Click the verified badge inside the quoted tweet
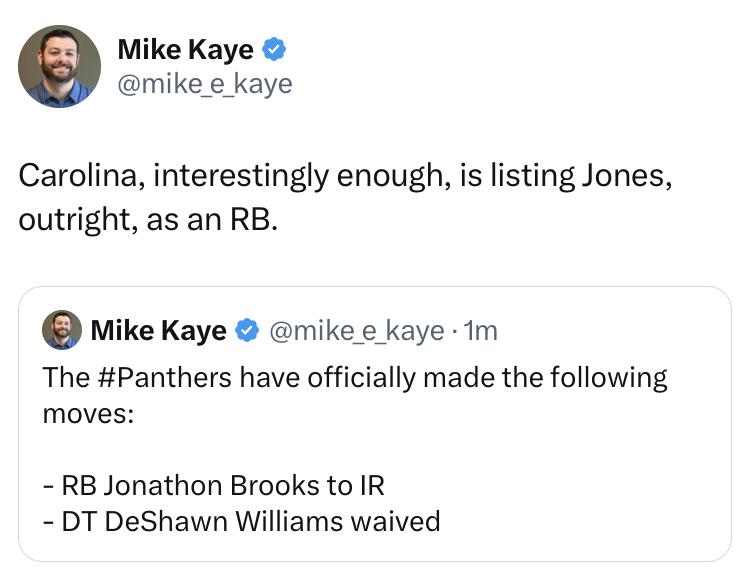Screen dimensions: 750x587 245,330
